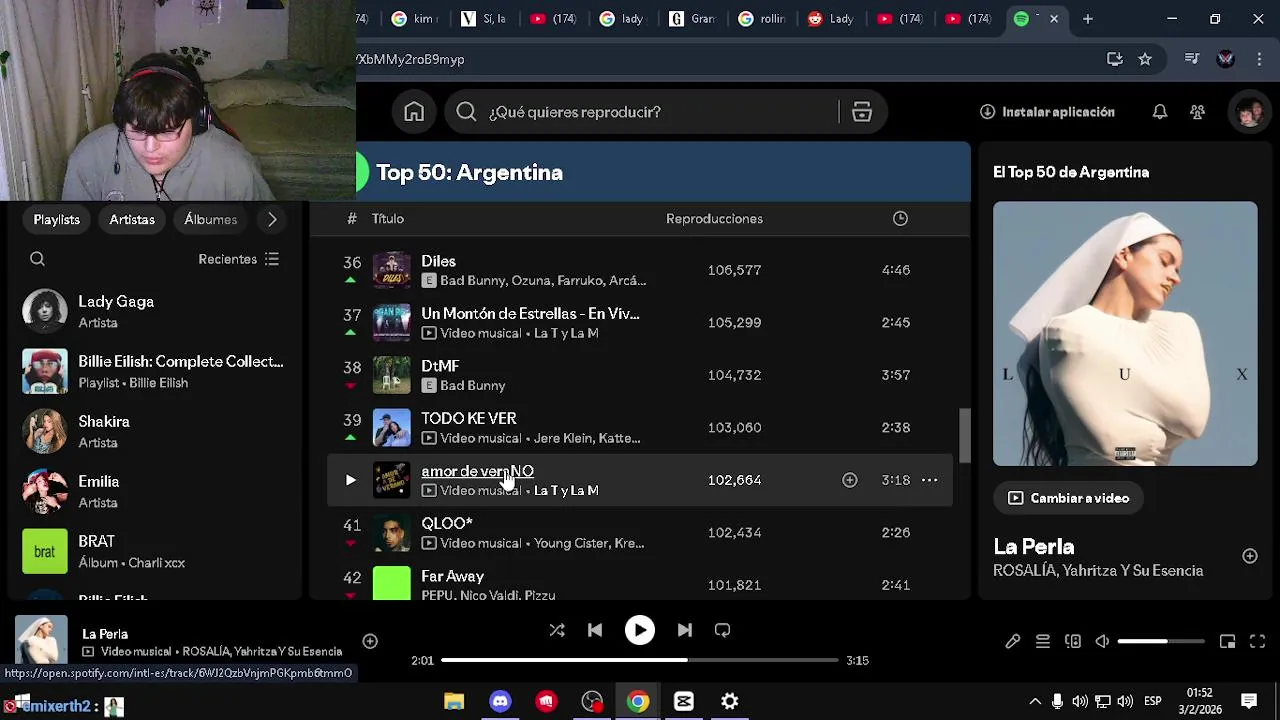The image size is (1280, 720).
Task: Open Emilia artist in library
Action: tap(155, 491)
